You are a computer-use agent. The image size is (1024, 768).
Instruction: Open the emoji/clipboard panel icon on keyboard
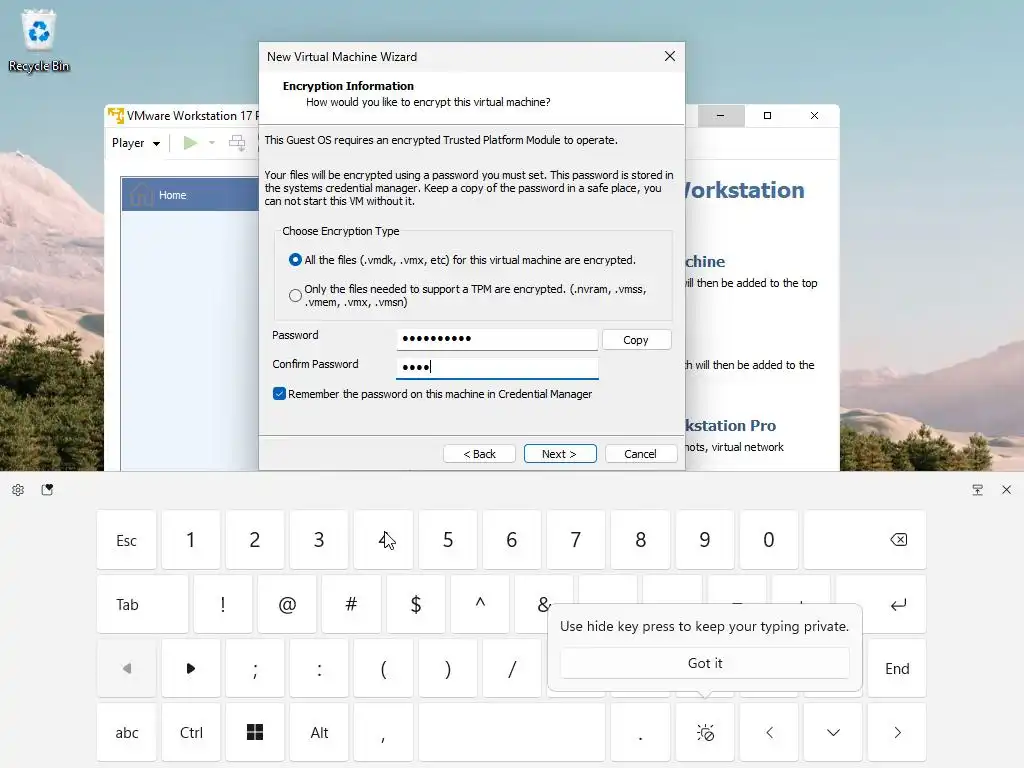click(47, 490)
